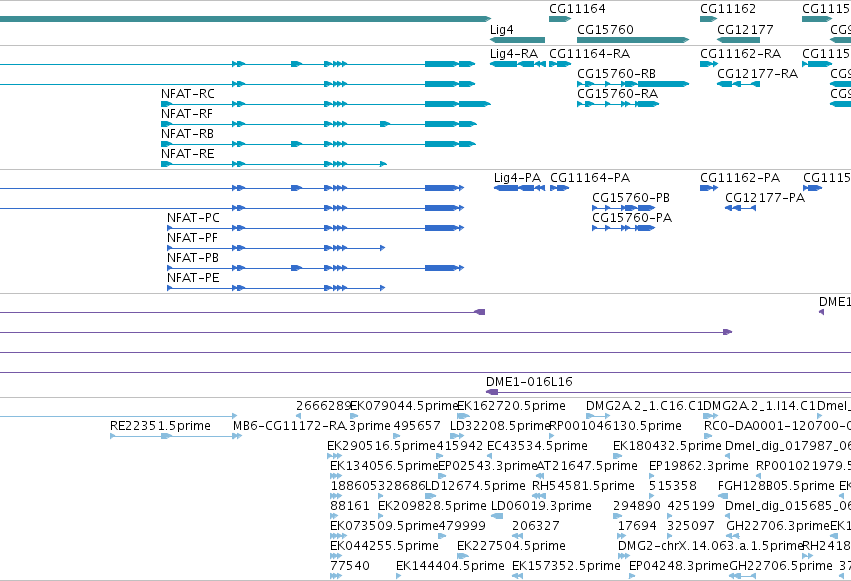Click the EP04248.3prime EST label

click(678, 566)
